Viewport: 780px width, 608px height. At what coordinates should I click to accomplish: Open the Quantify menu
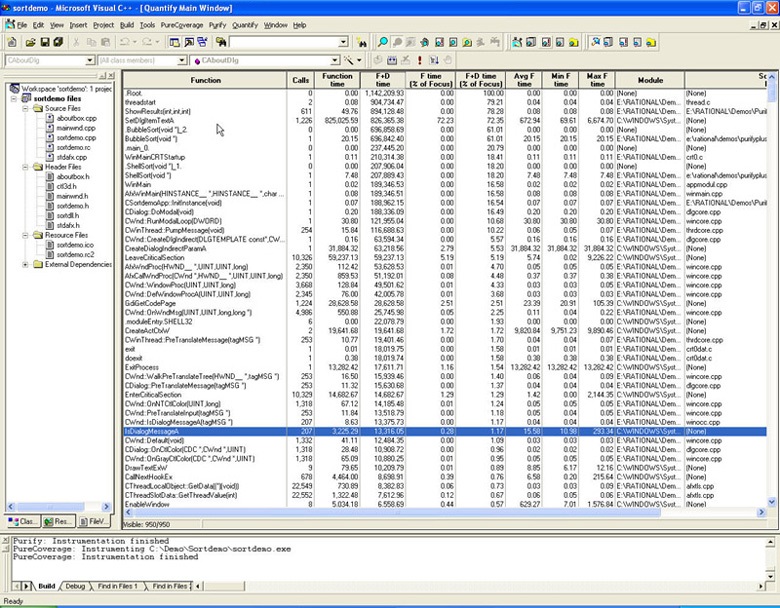click(245, 25)
